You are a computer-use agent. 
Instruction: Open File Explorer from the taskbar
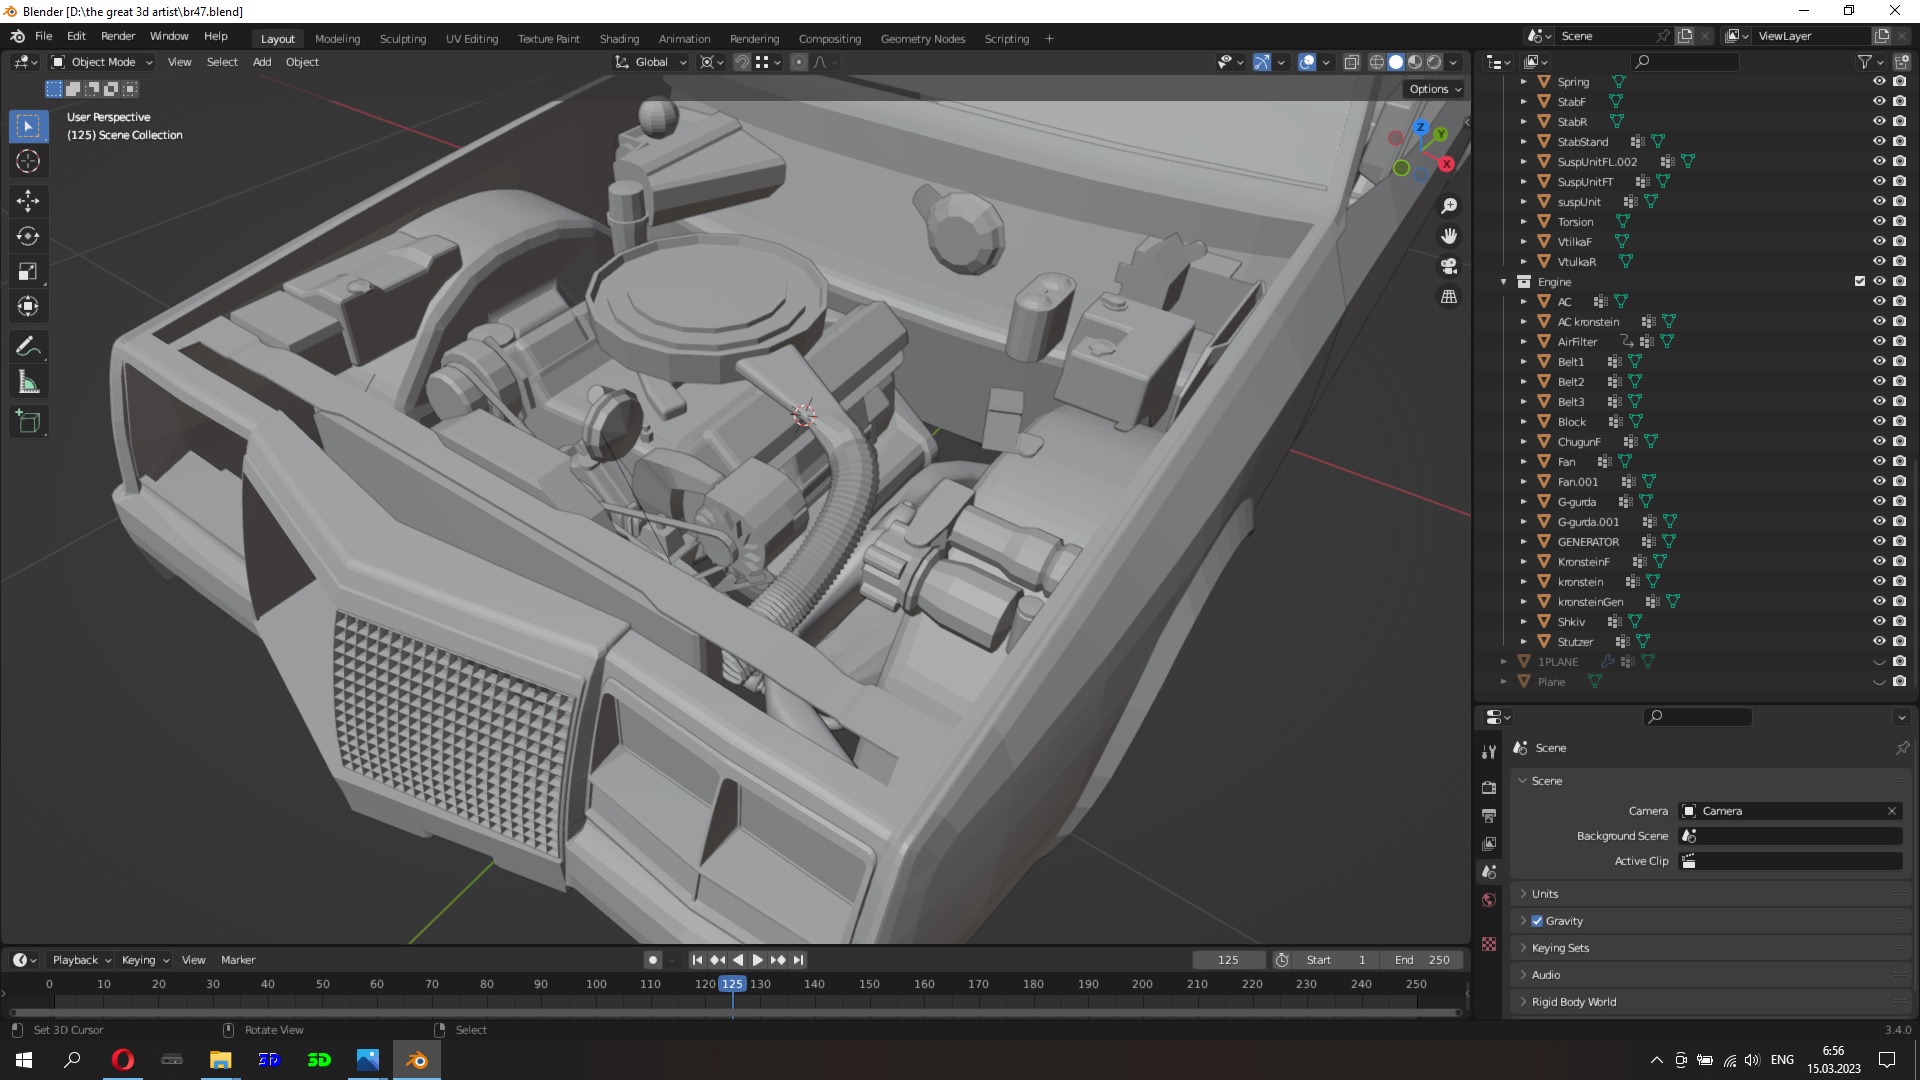pyautogui.click(x=220, y=1060)
